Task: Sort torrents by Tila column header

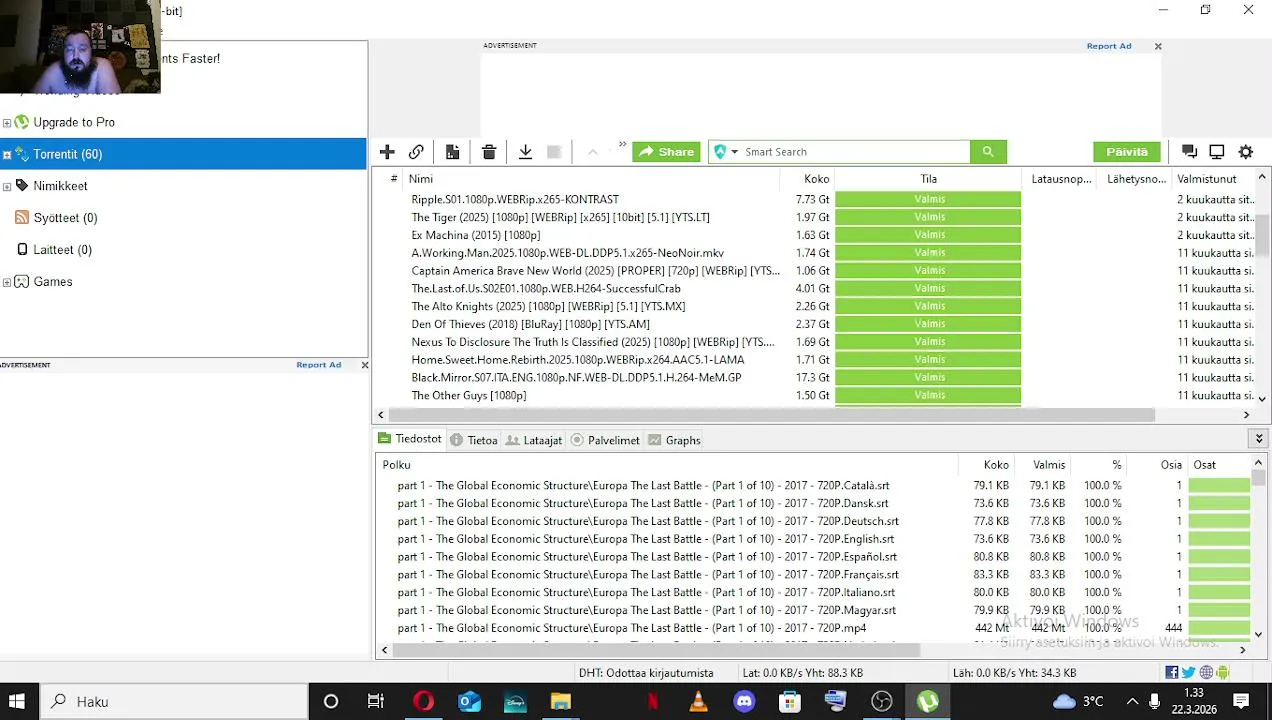Action: pyautogui.click(x=928, y=179)
